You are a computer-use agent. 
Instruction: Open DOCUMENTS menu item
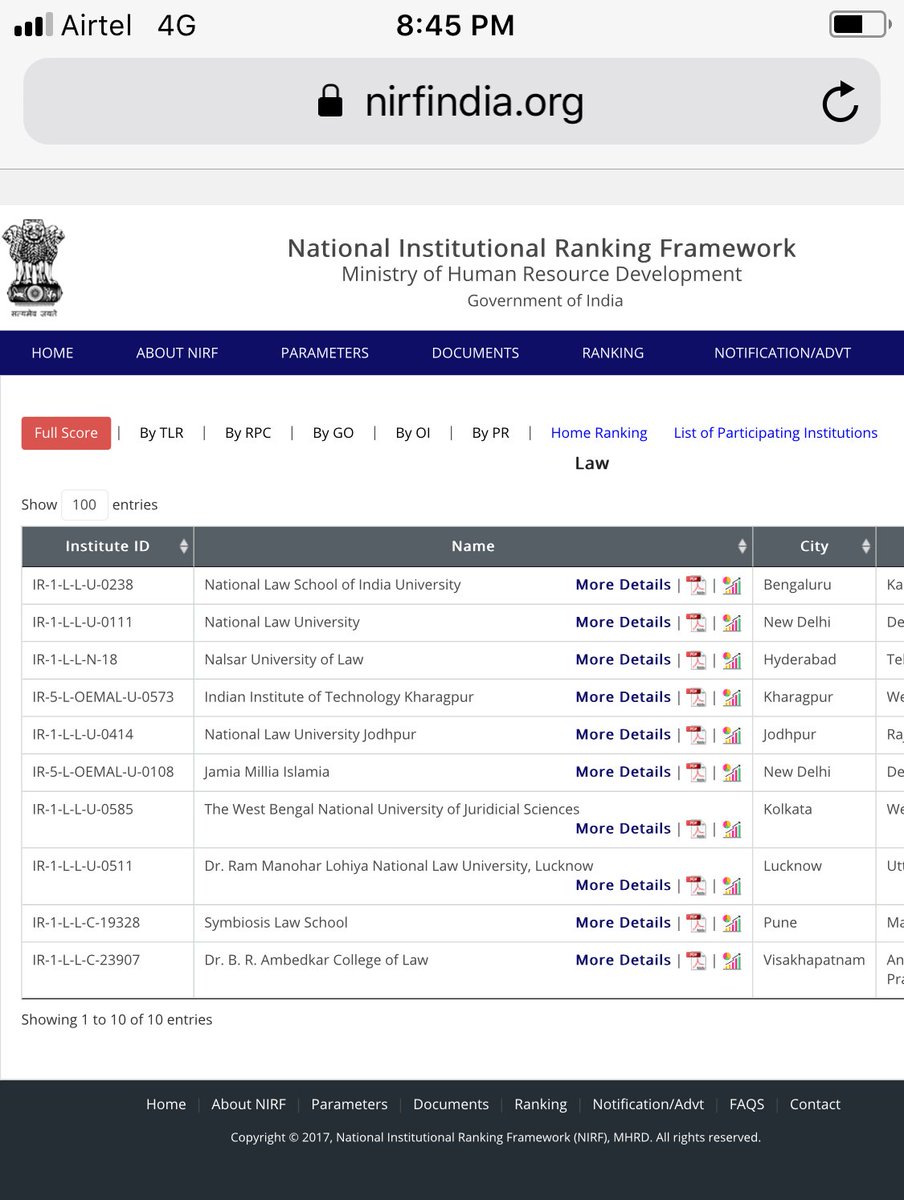[475, 353]
